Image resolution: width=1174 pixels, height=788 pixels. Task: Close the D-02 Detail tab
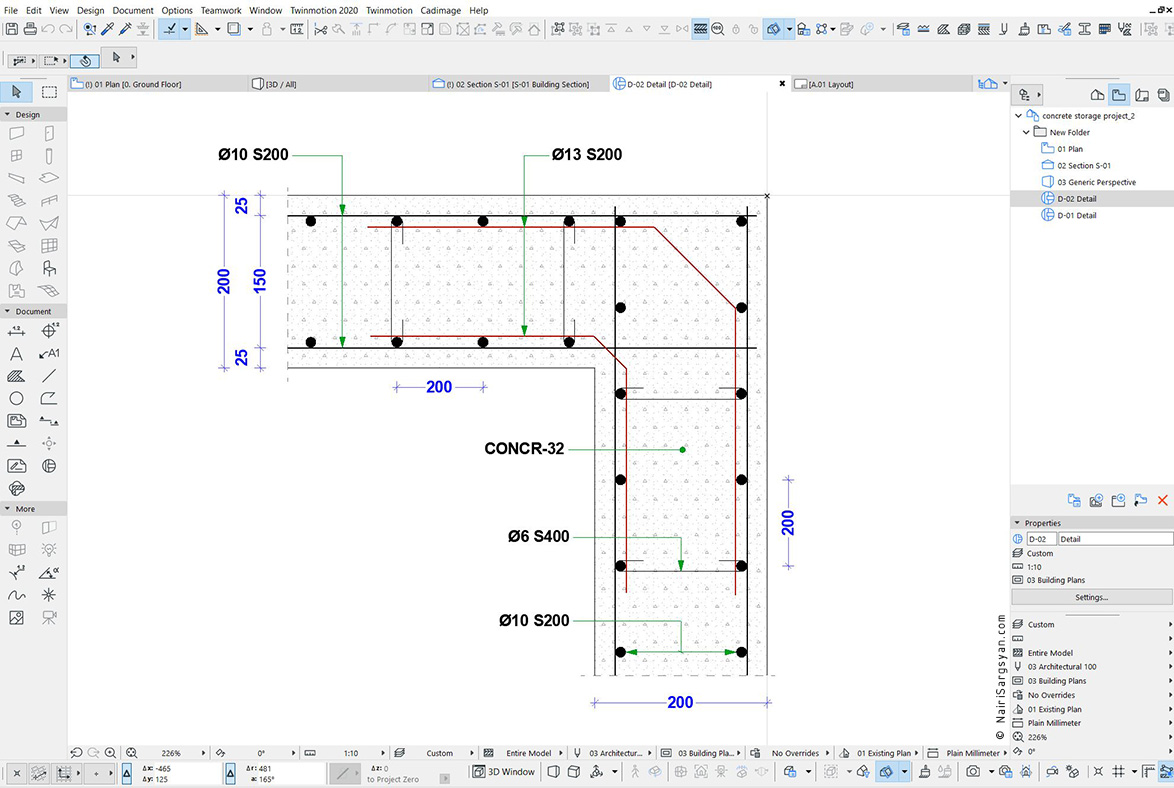[782, 84]
